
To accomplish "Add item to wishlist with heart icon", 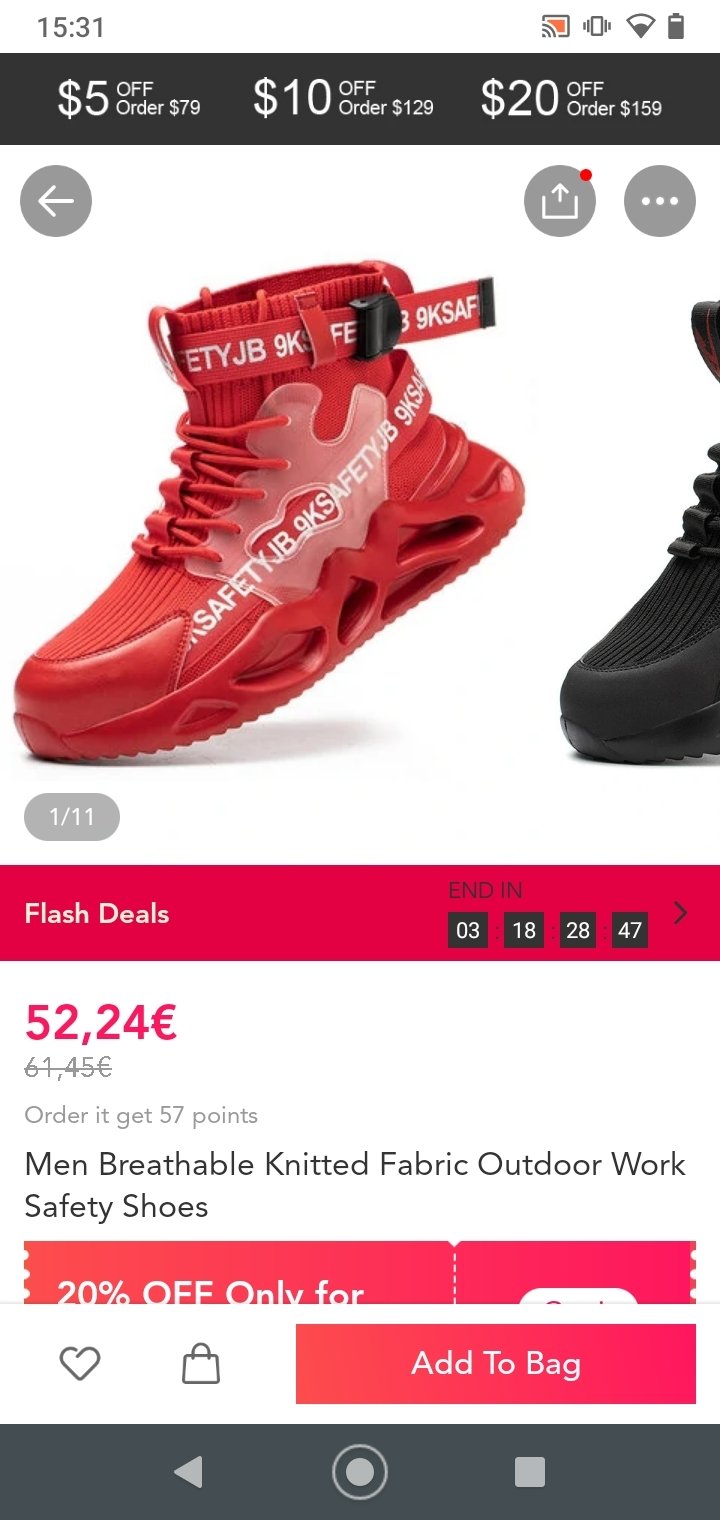I will pos(80,1363).
